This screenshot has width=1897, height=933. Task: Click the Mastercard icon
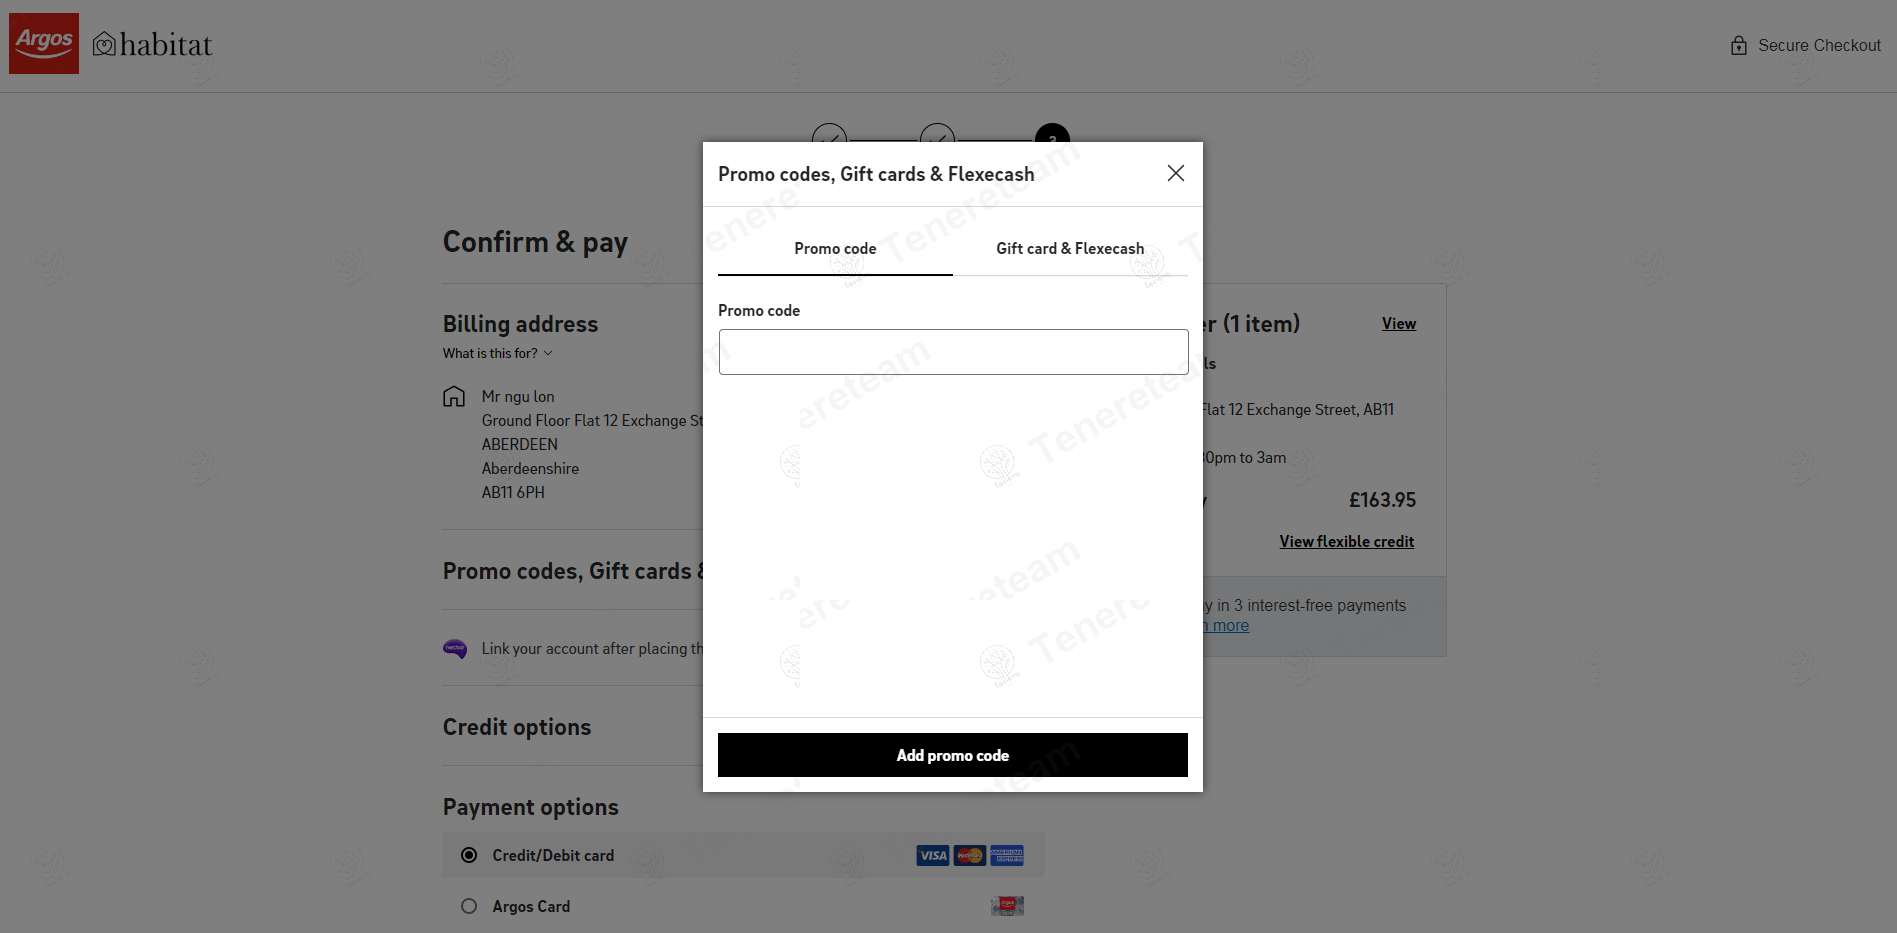tap(969, 856)
